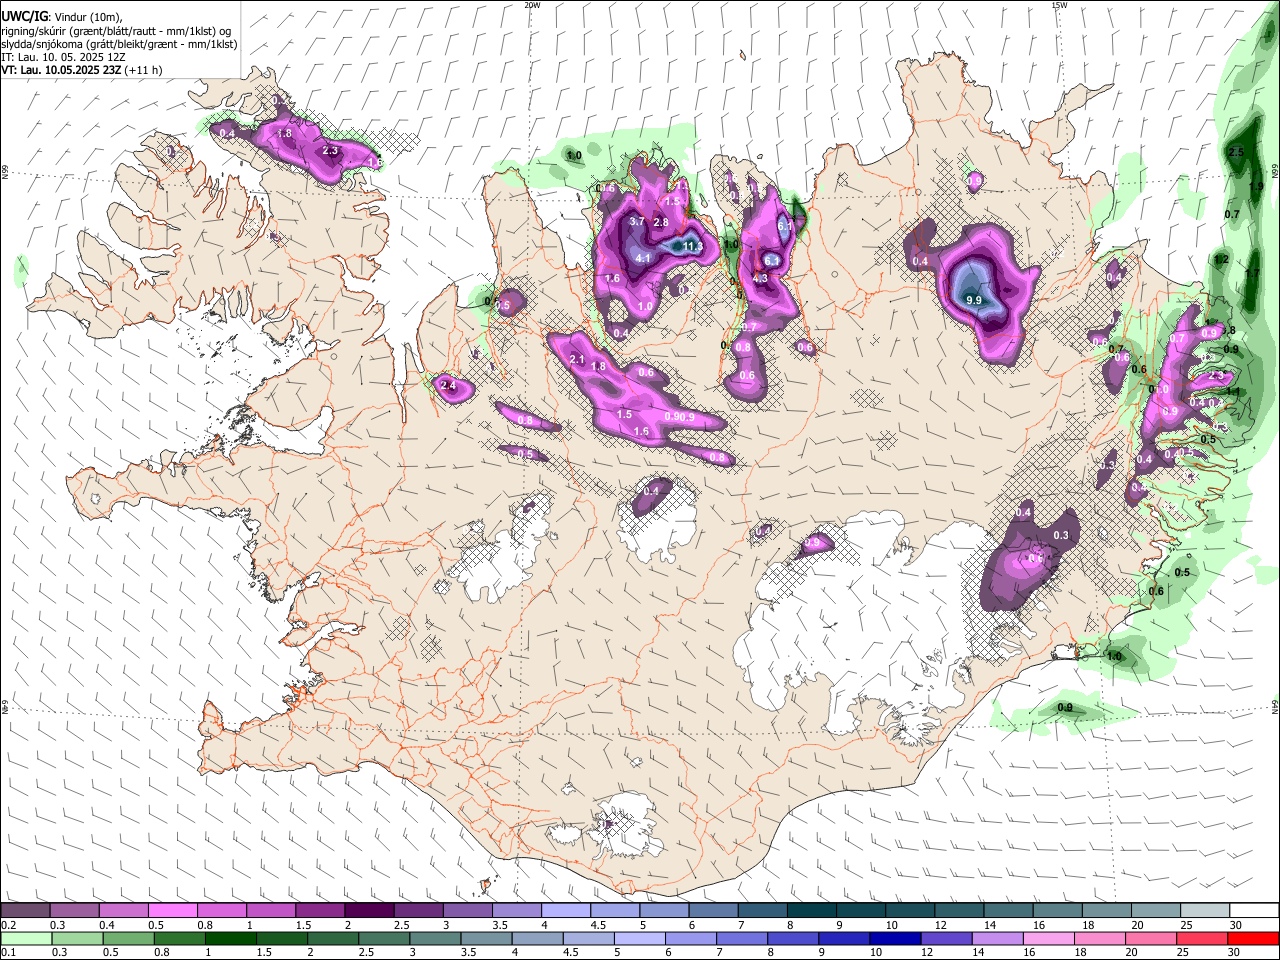
Task: Click the 9.9 snowfall maximum value
Action: 974,300
